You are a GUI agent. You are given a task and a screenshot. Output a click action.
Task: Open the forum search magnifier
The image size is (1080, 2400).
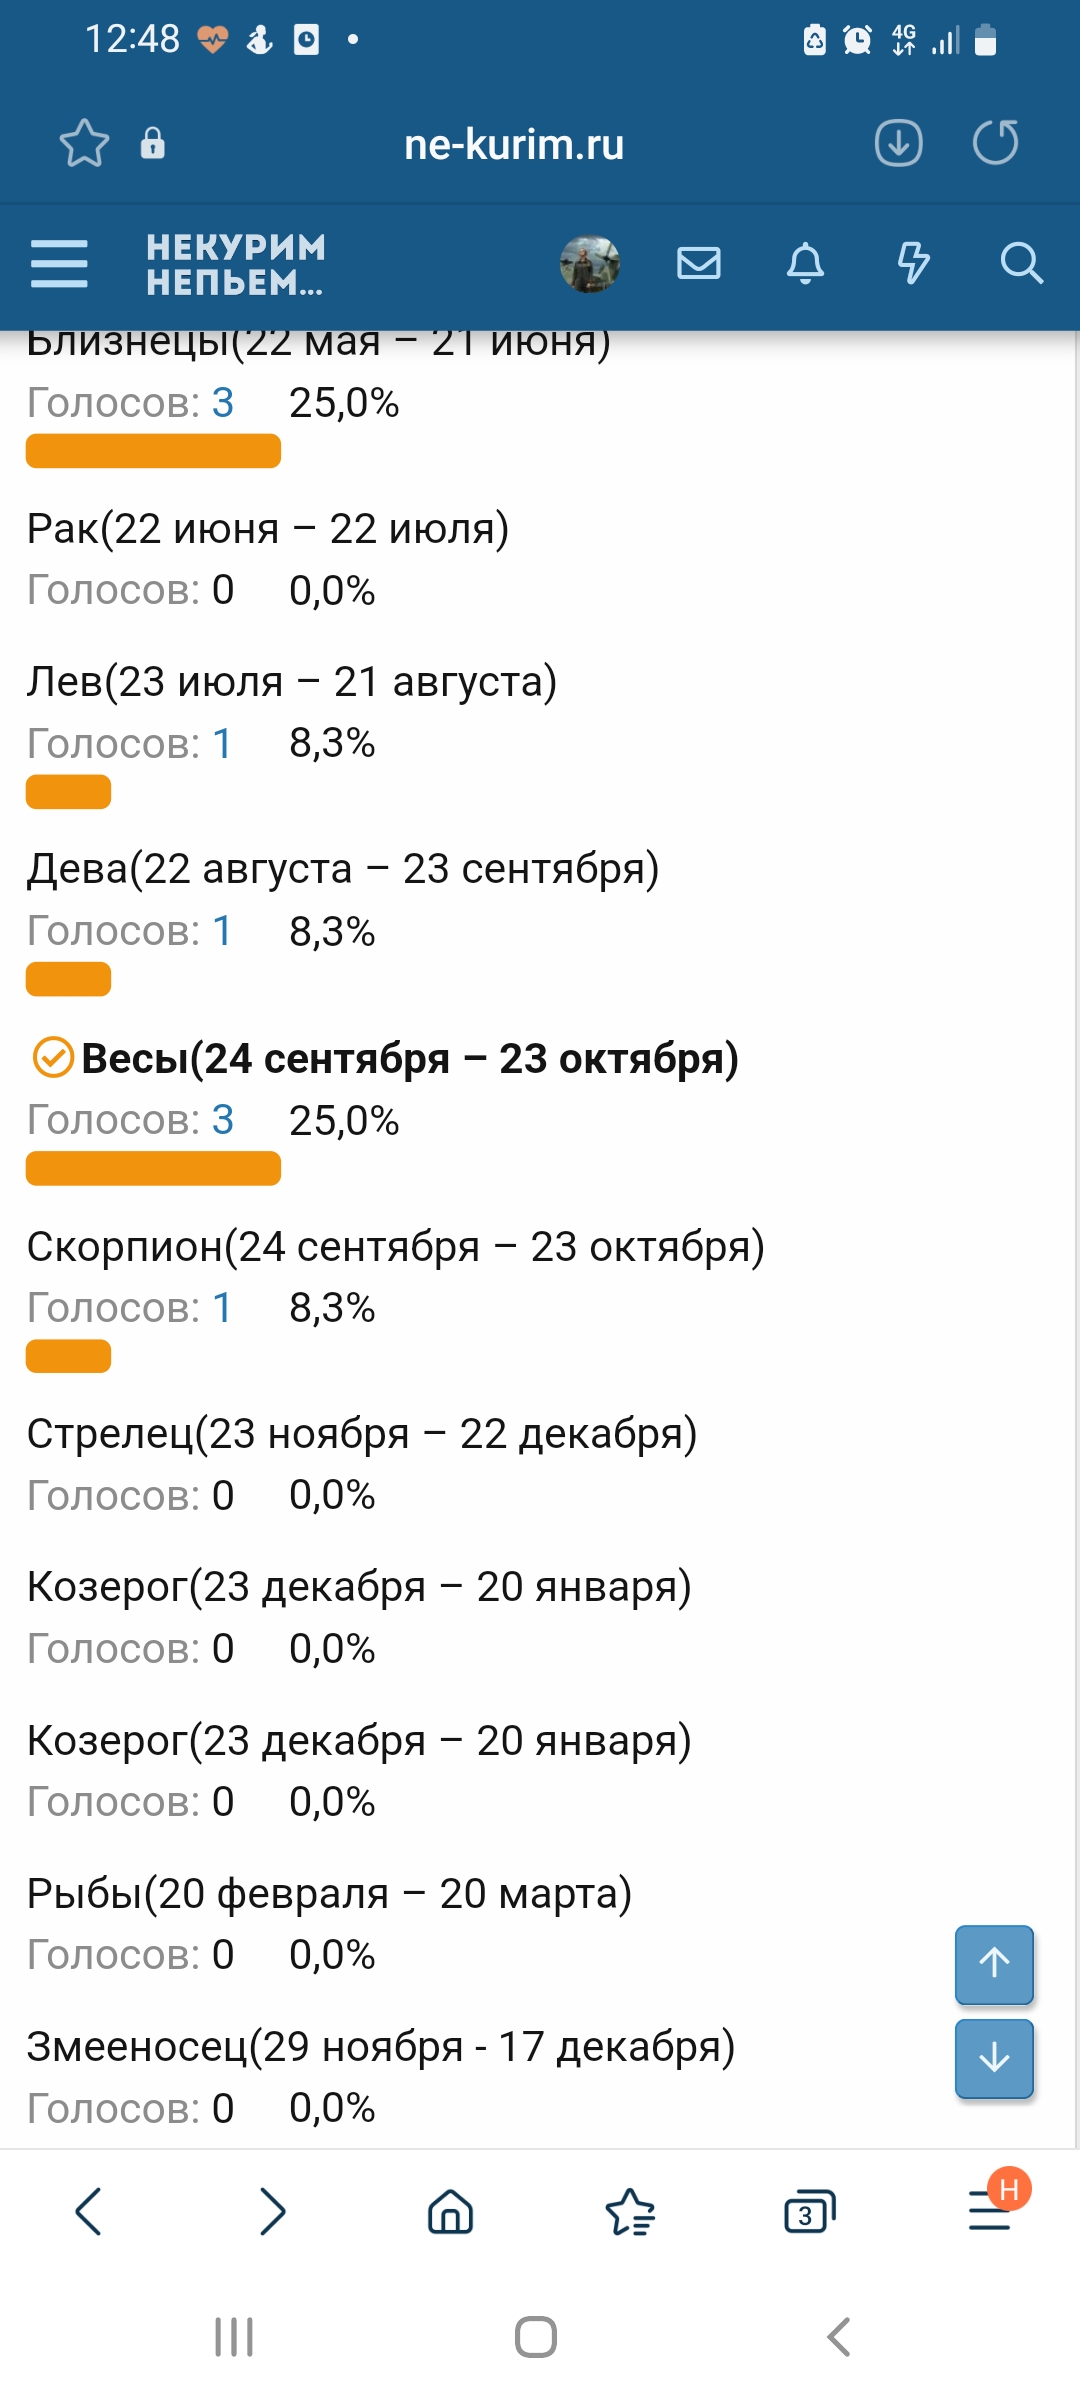1021,263
